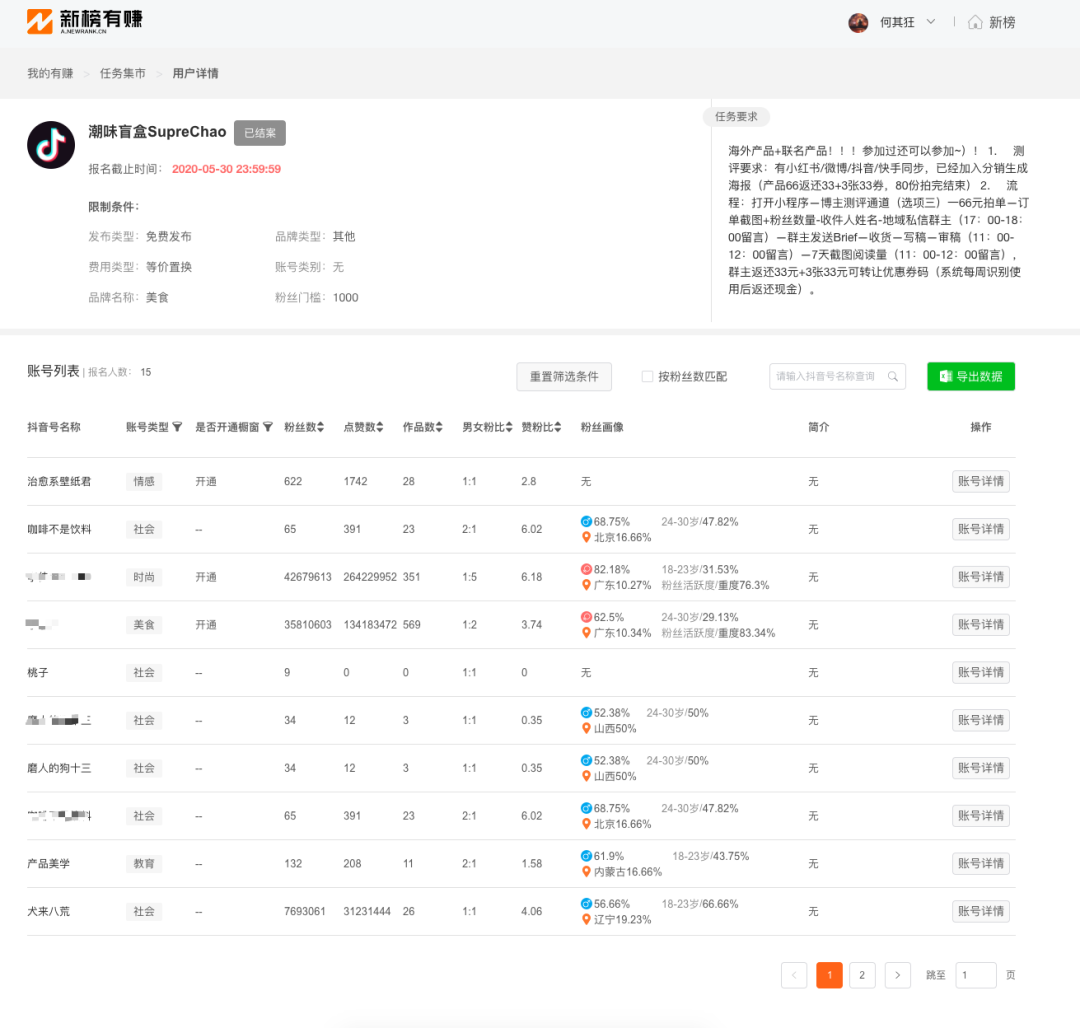This screenshot has width=1080, height=1028.
Task: Sort by 男女粉比 column arrows
Action: 506,427
